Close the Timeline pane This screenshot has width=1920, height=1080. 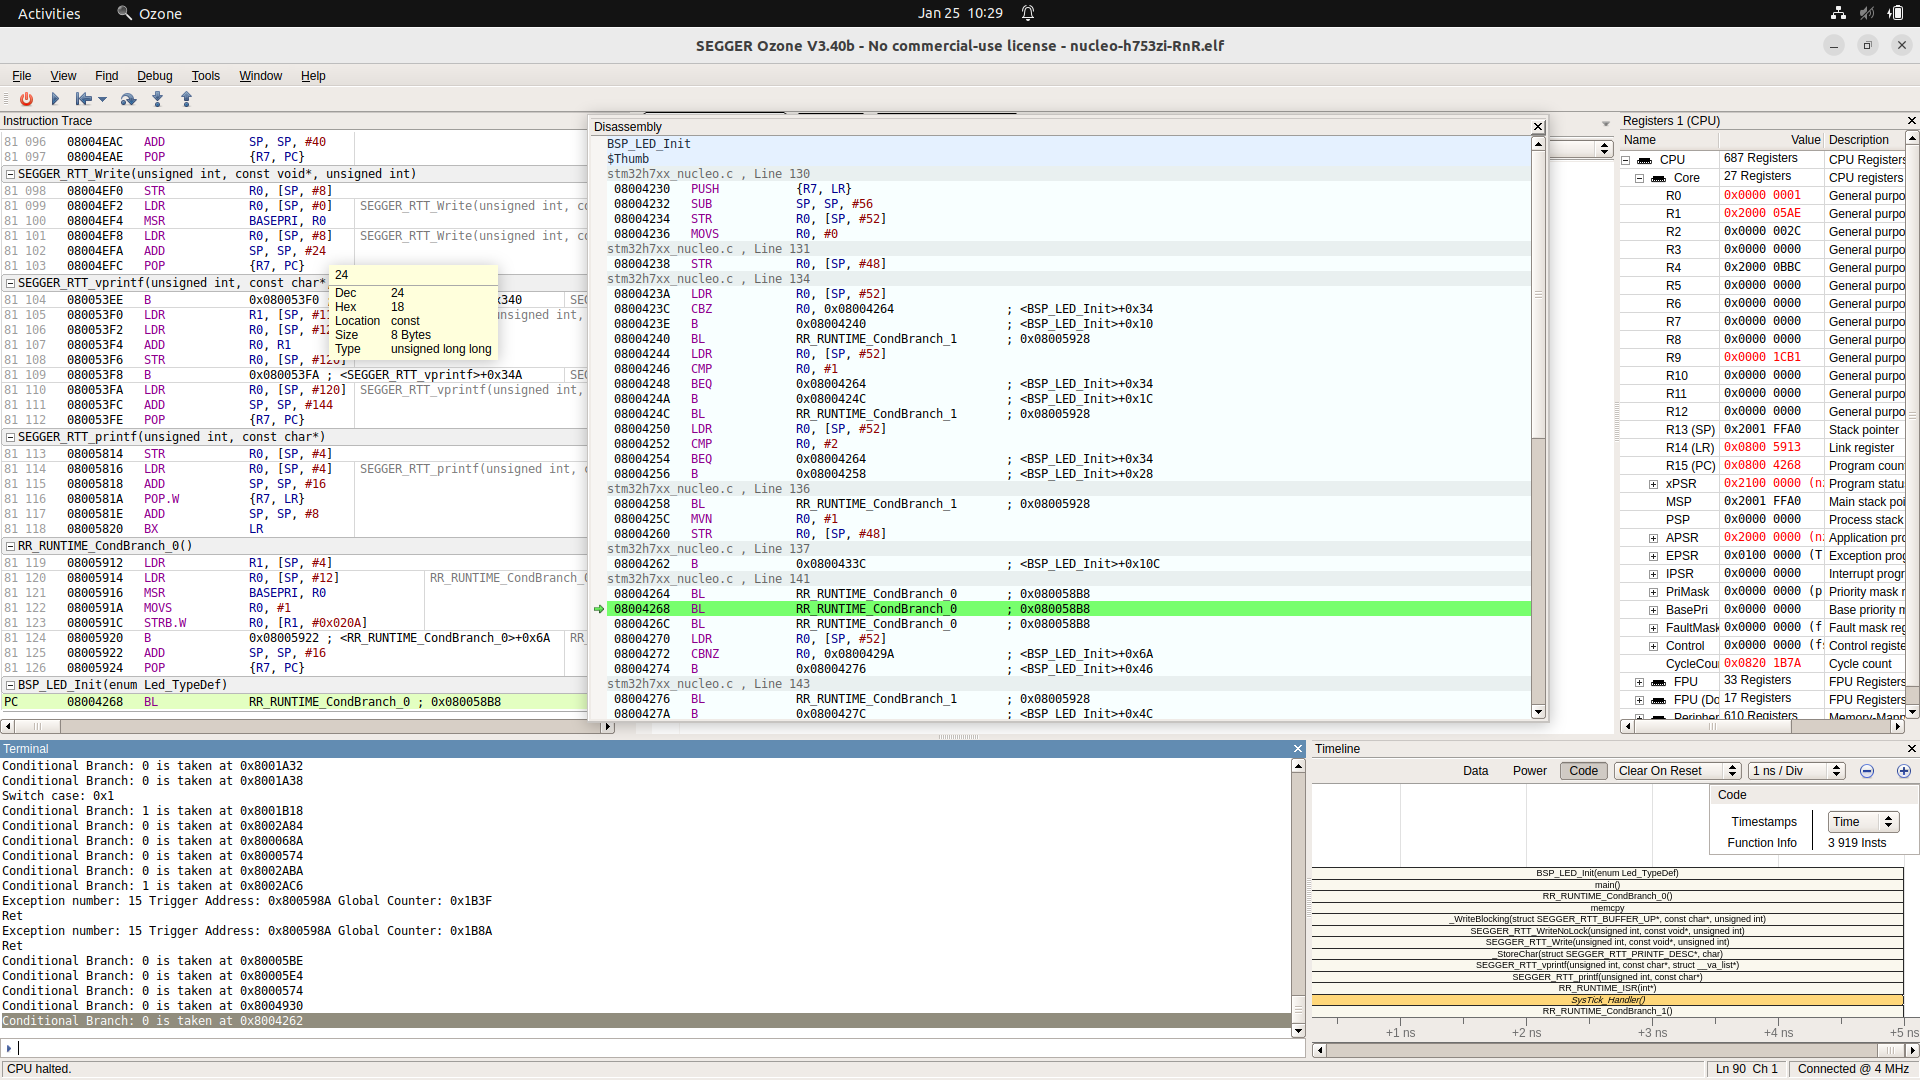click(1911, 749)
